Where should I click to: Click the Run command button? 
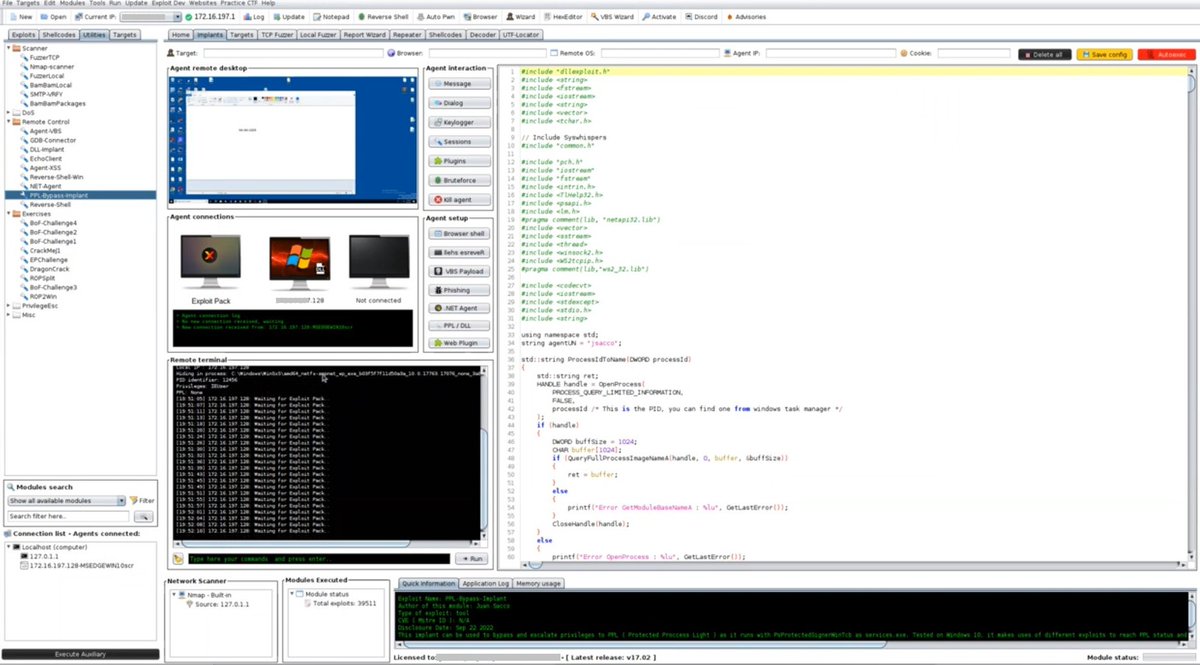coord(470,559)
